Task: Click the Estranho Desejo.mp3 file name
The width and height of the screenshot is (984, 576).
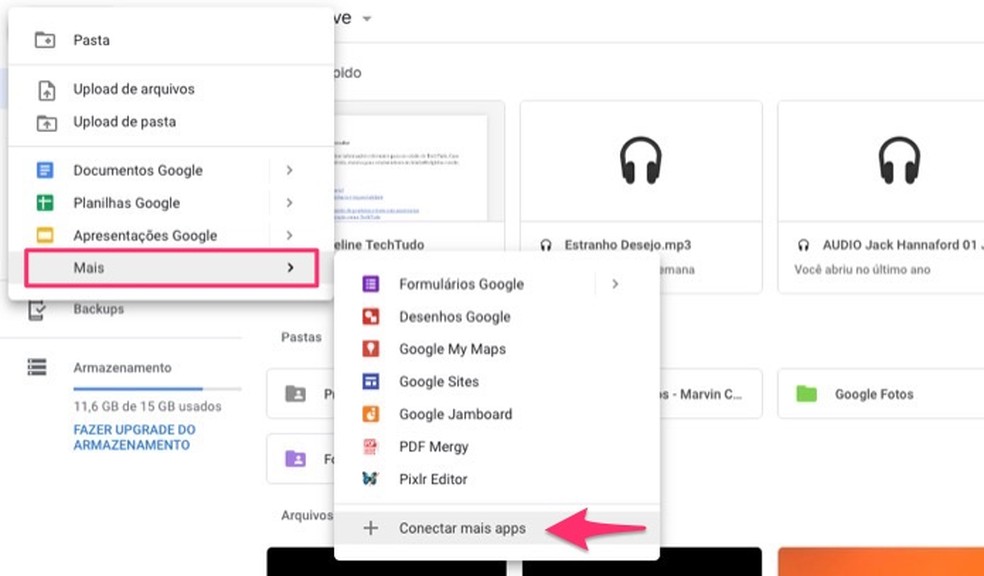Action: [x=628, y=245]
